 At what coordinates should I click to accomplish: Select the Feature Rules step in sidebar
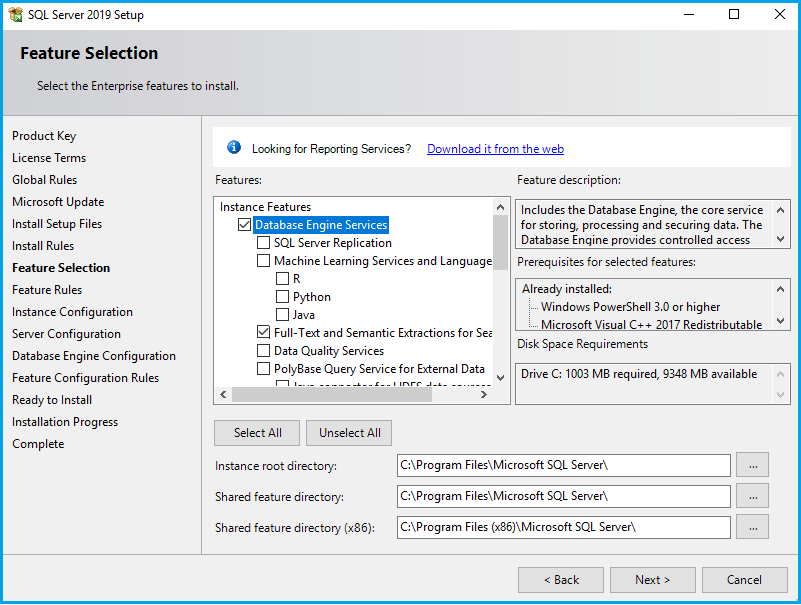(x=47, y=290)
